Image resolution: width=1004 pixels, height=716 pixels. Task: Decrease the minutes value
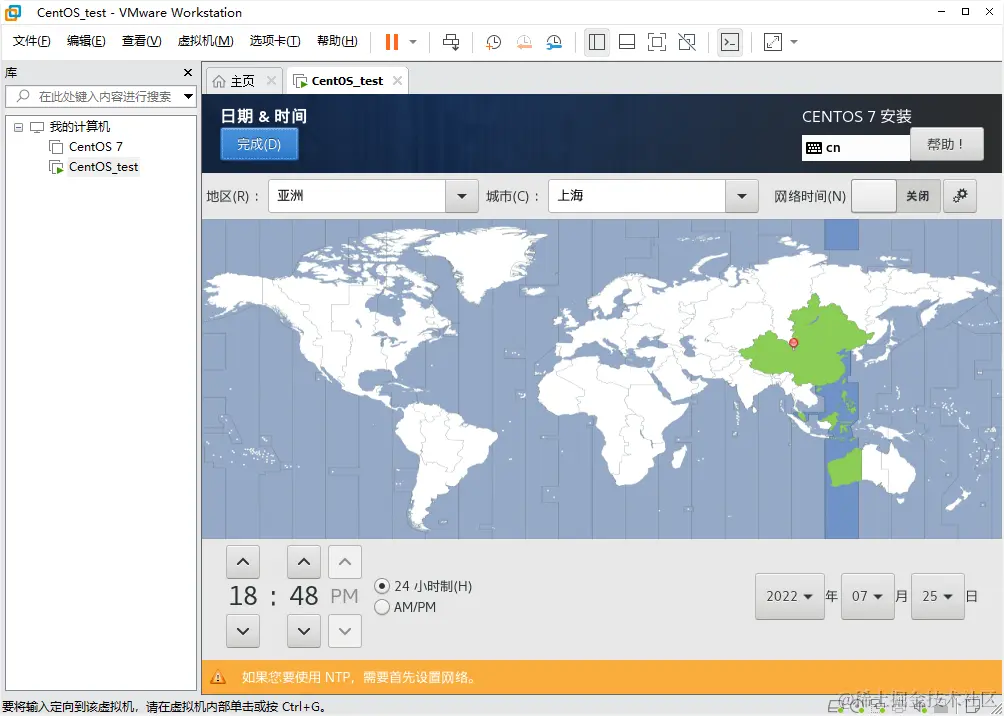(x=304, y=631)
